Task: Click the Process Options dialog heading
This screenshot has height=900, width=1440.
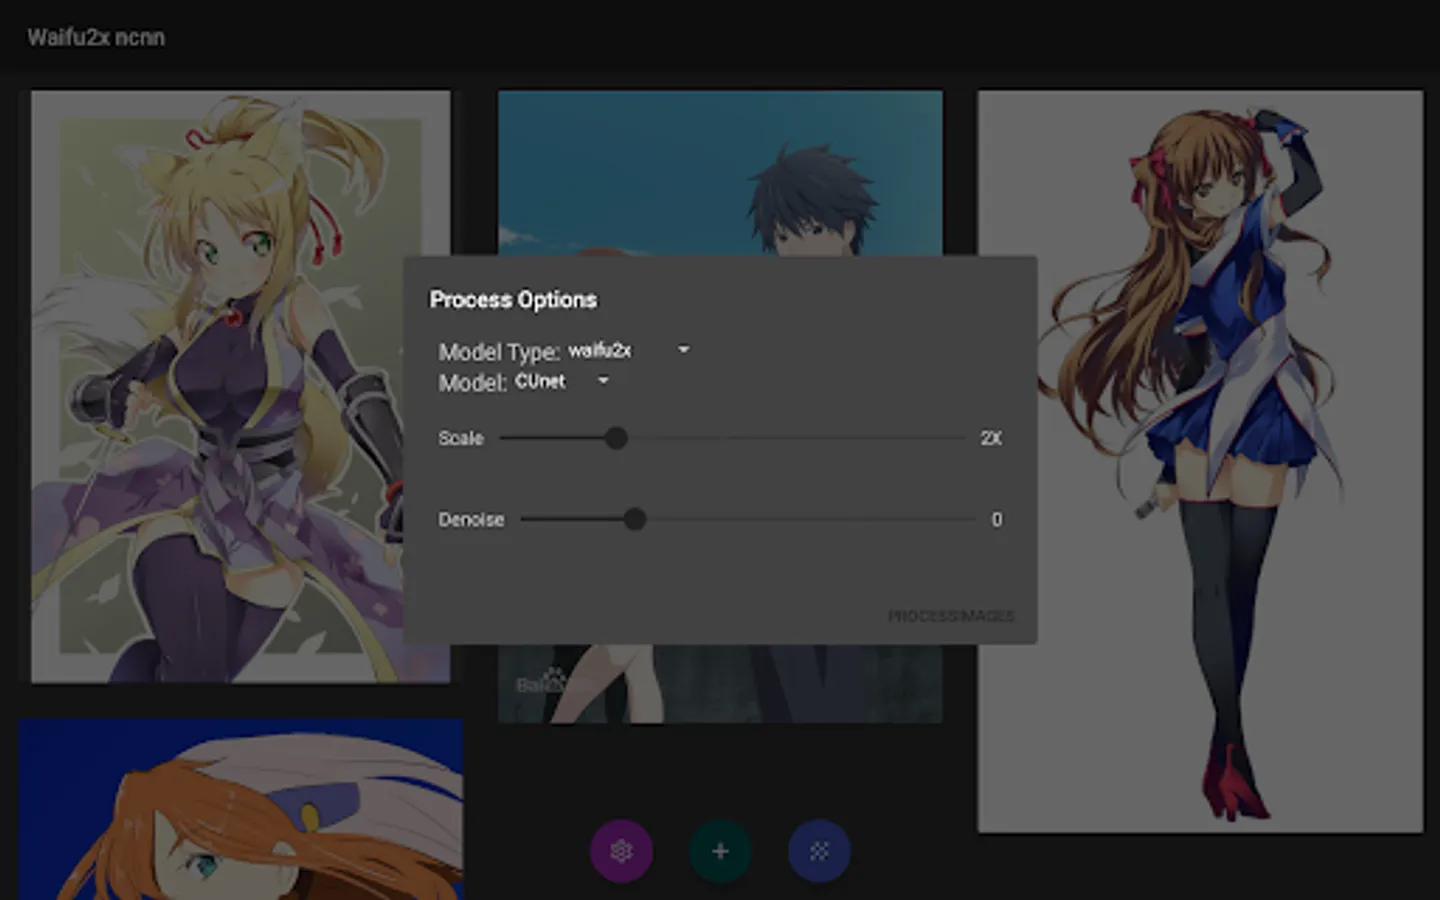Action: (x=513, y=300)
